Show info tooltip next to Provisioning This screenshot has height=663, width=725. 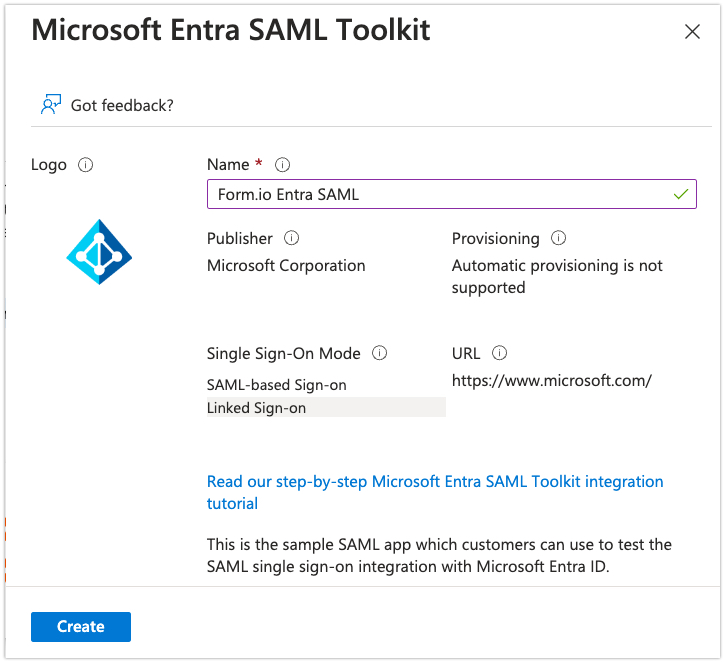559,238
